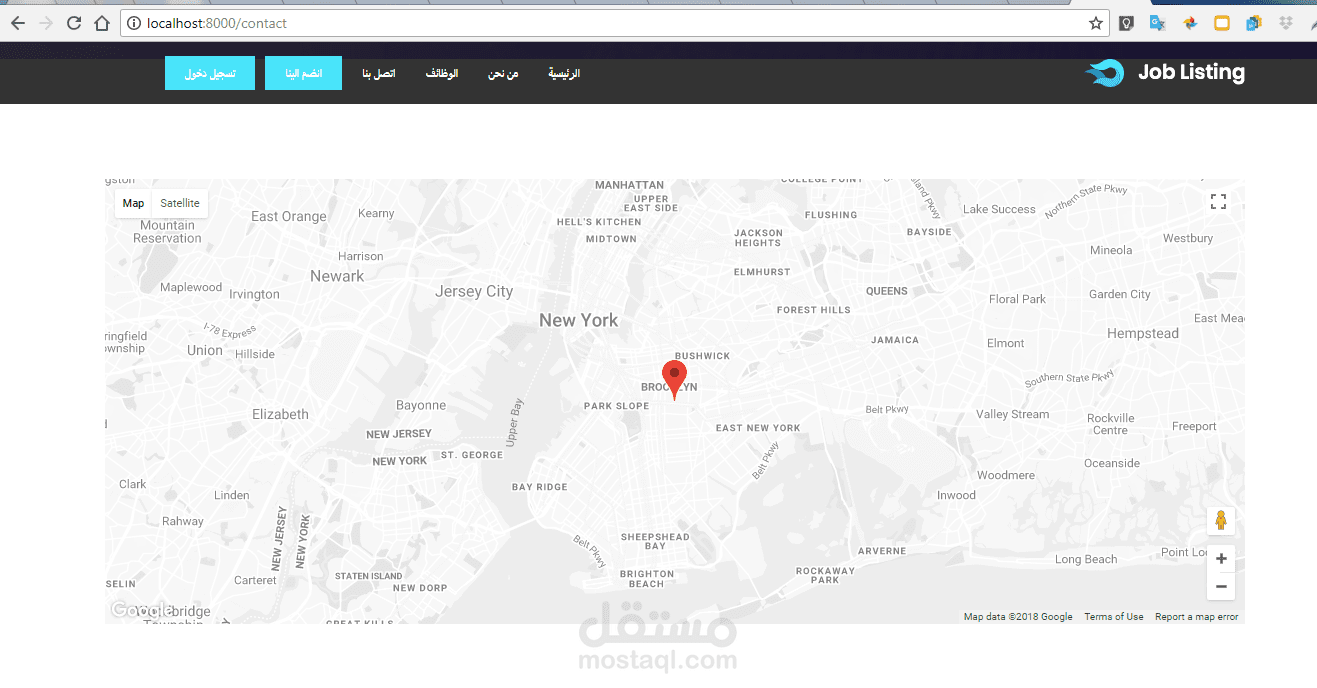The image size is (1317, 688).
Task: Click the PARK SLOPE map label
Action: (616, 406)
